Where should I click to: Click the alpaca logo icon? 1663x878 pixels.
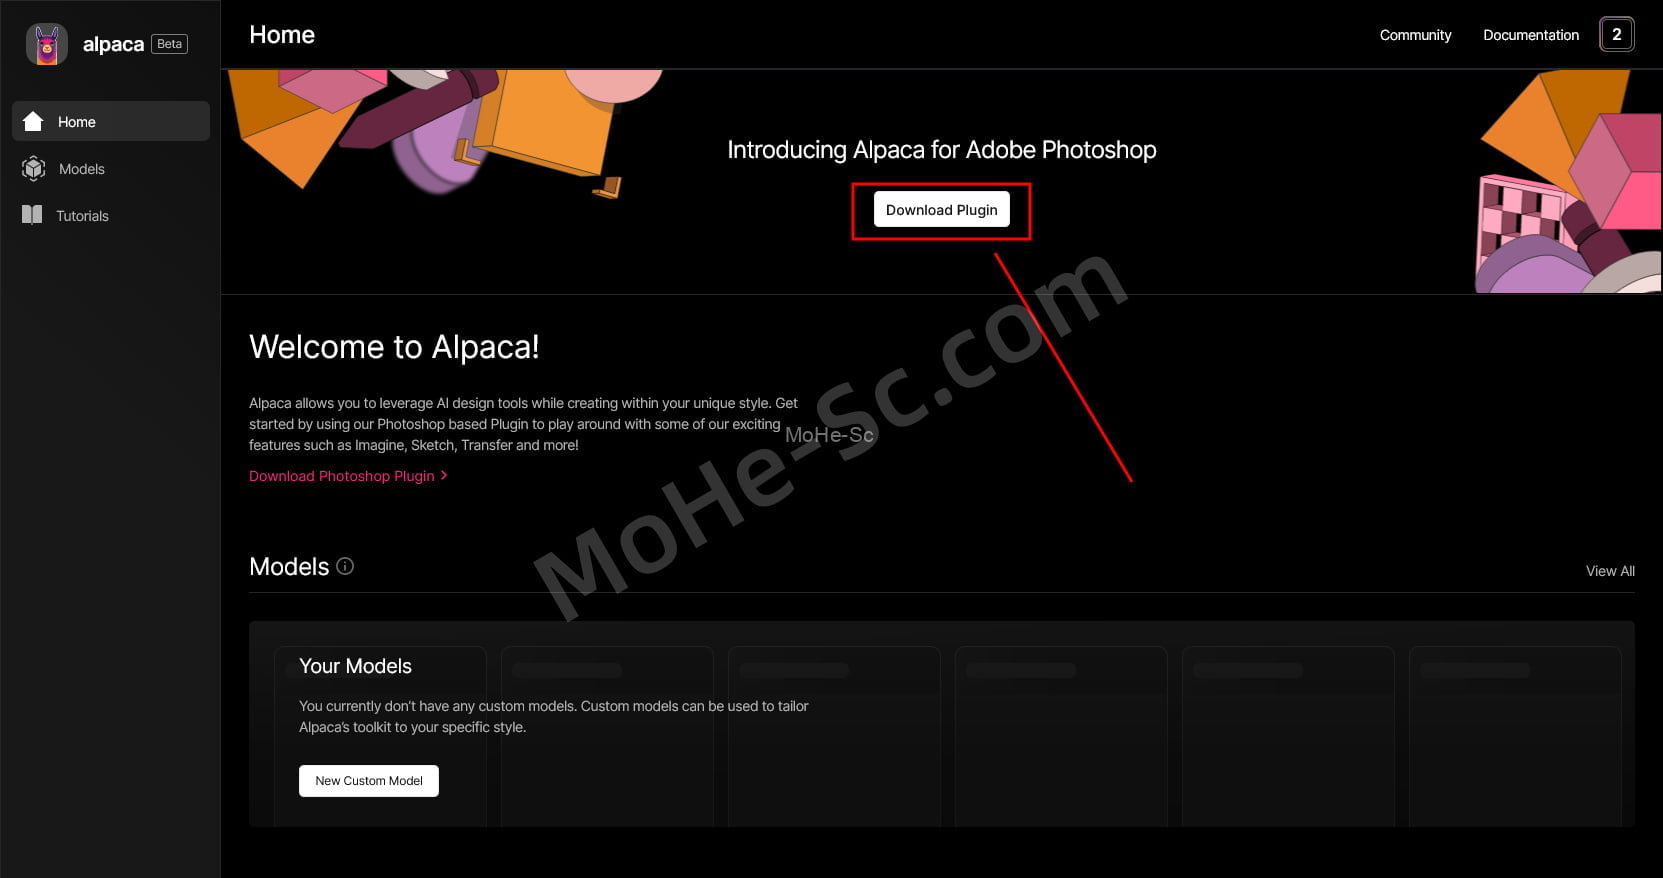point(46,44)
